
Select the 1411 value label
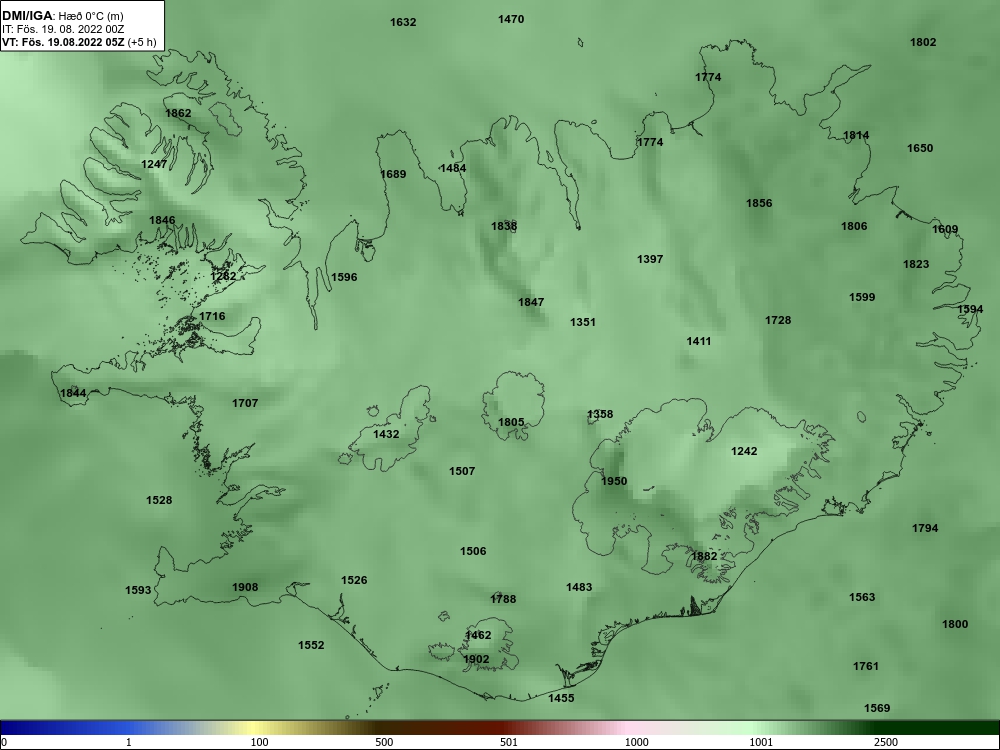pos(698,341)
